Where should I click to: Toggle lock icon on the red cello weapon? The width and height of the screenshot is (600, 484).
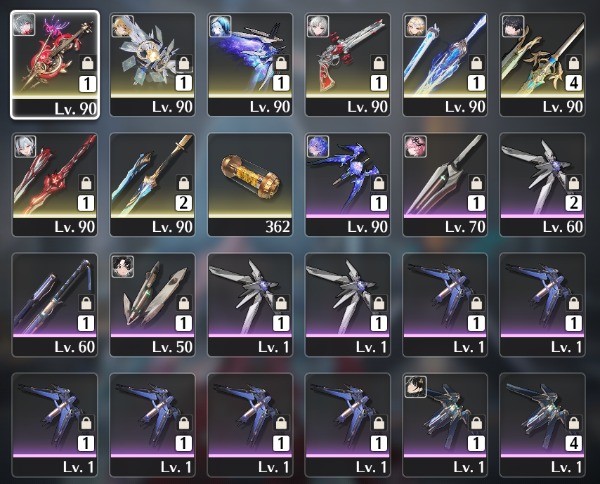pyautogui.click(x=88, y=62)
